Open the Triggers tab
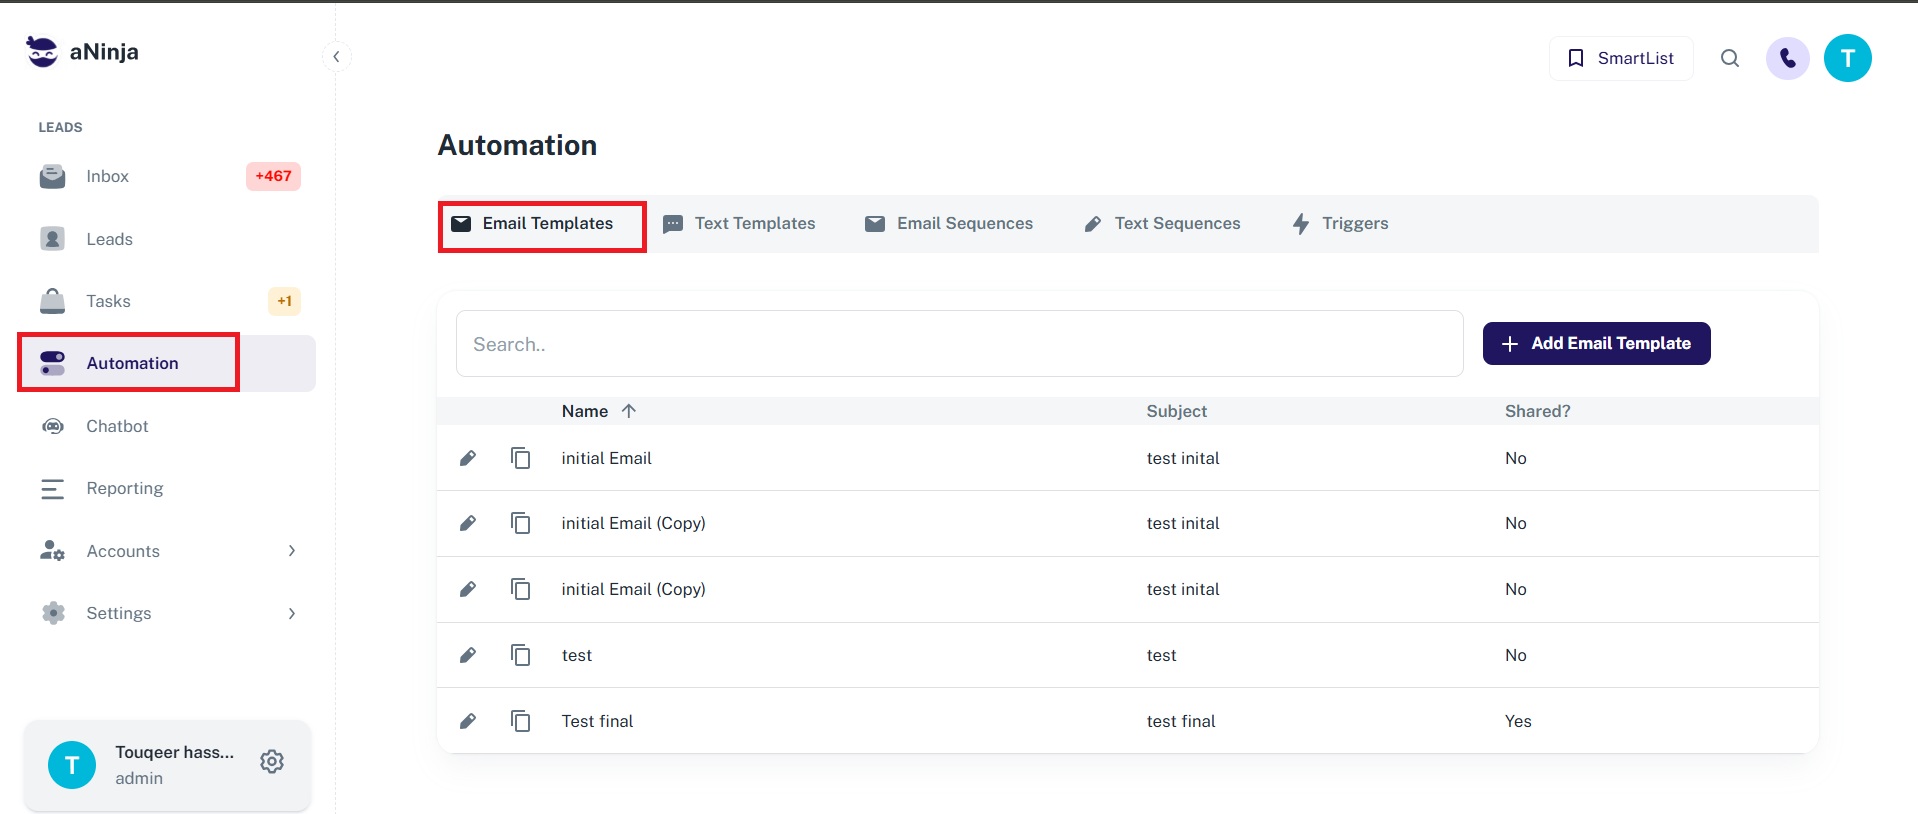Screen dimensions: 1918x814 (1340, 224)
